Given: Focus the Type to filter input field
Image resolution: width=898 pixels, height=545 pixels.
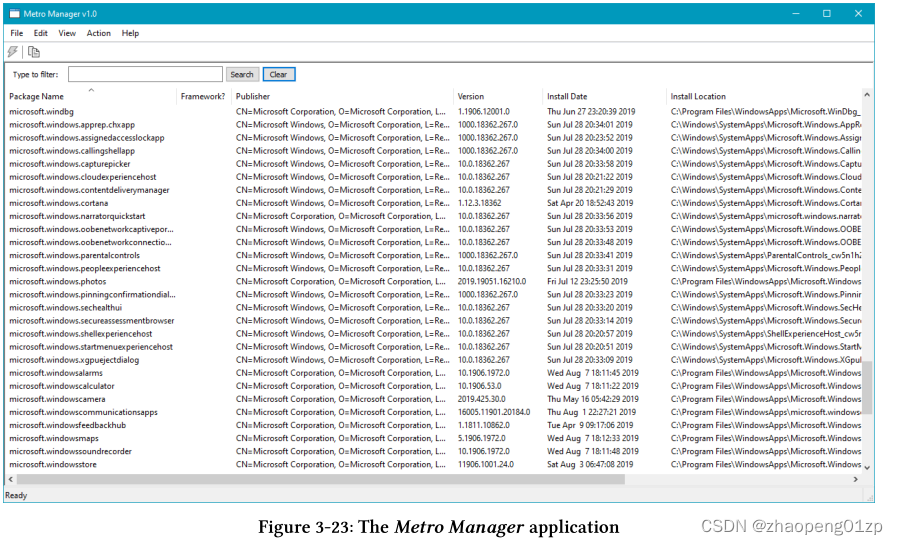Looking at the screenshot, I should pyautogui.click(x=145, y=74).
